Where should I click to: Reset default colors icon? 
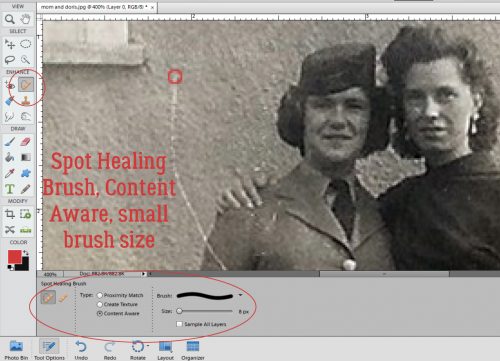[11, 267]
